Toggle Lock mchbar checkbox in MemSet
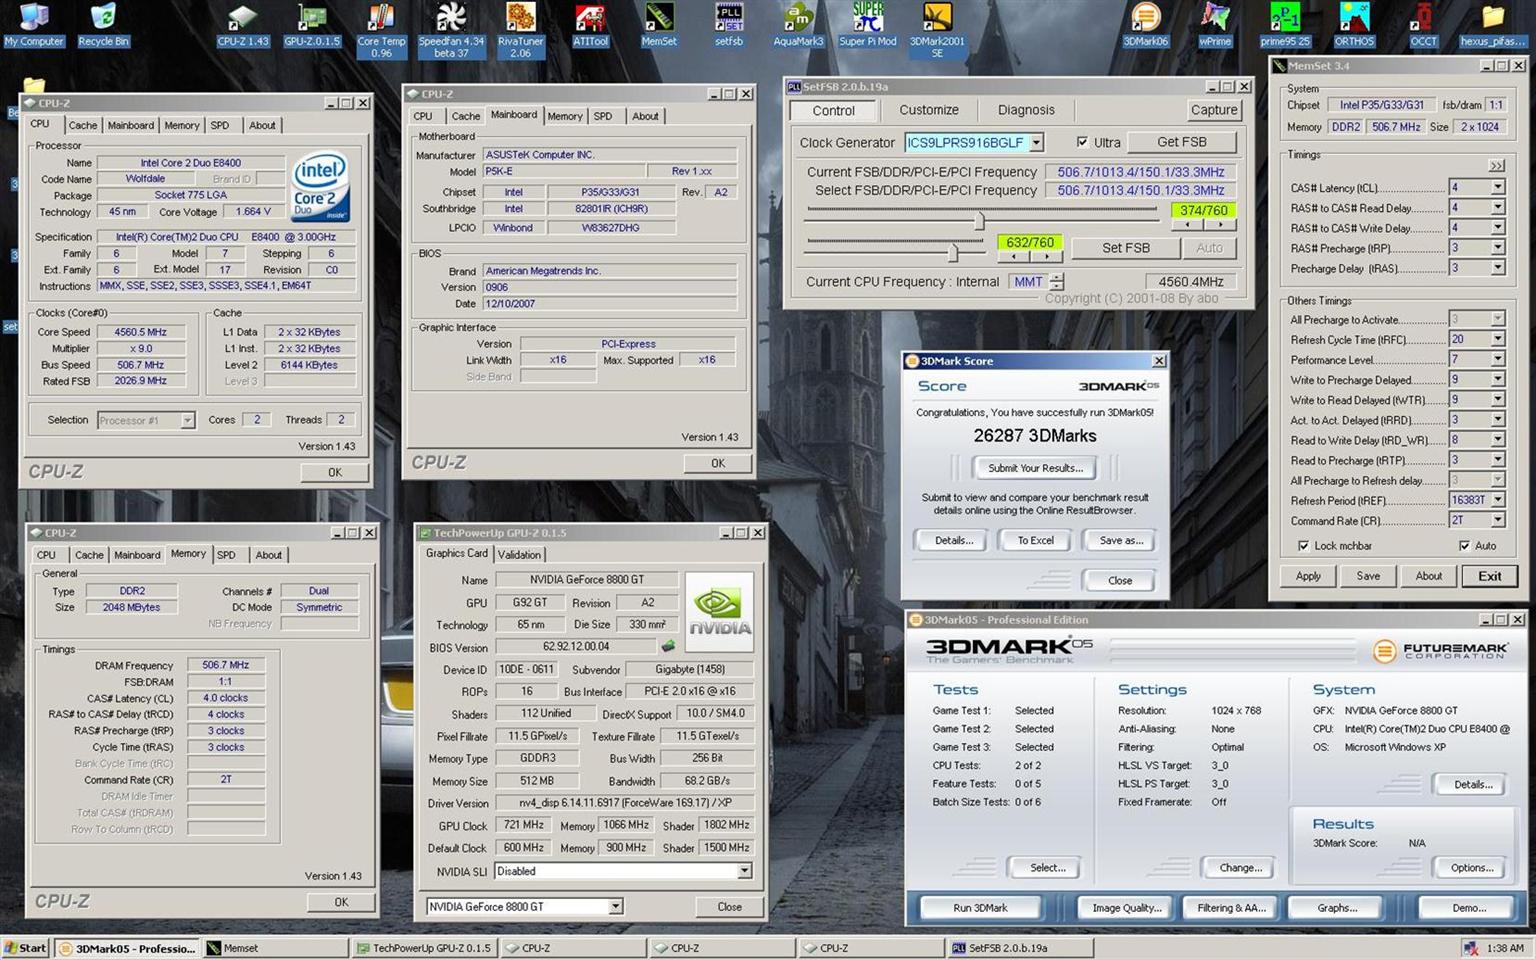Screen dimensions: 1536x960 click(x=1303, y=546)
